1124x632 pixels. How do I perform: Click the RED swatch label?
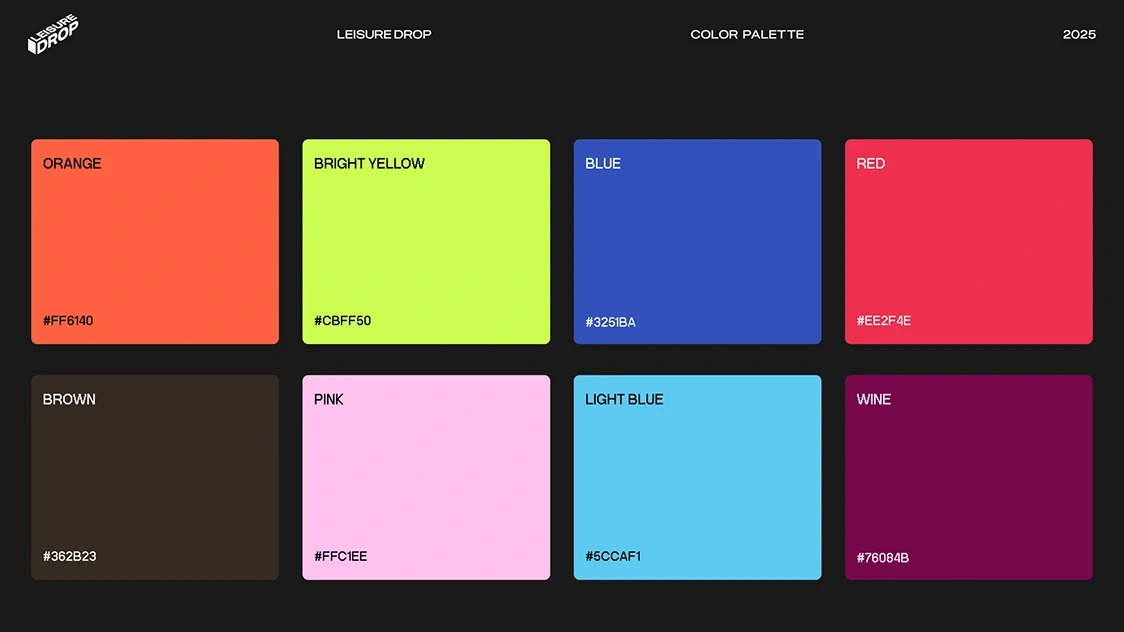tap(870, 163)
